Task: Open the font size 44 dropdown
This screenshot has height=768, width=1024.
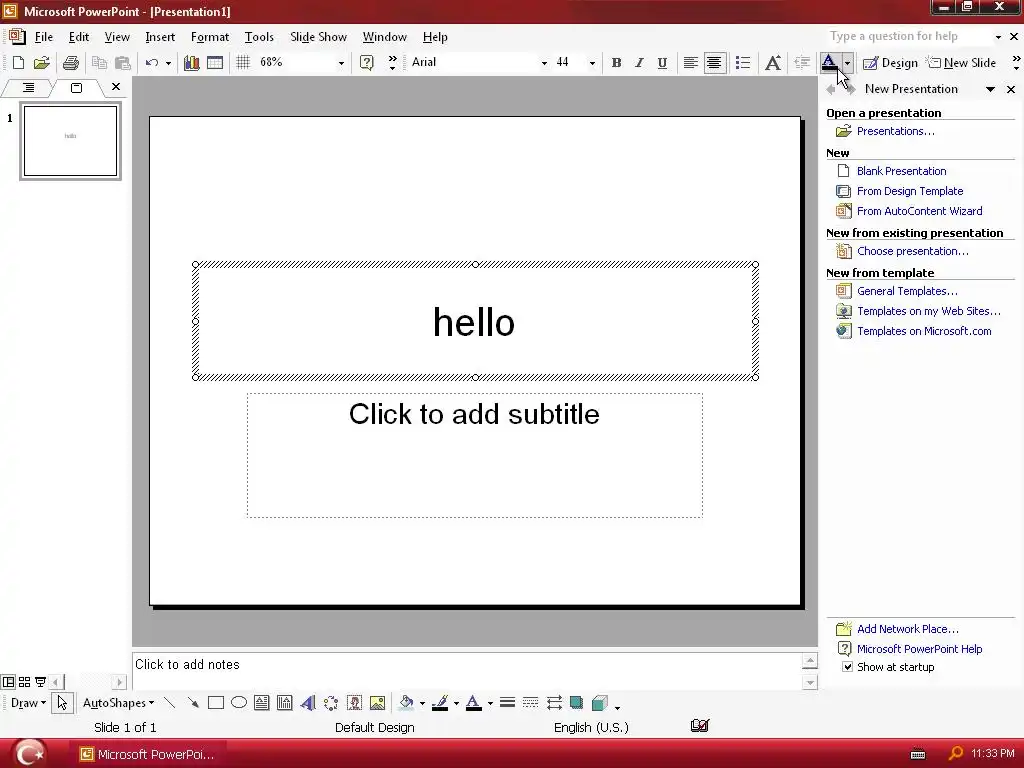Action: point(592,63)
